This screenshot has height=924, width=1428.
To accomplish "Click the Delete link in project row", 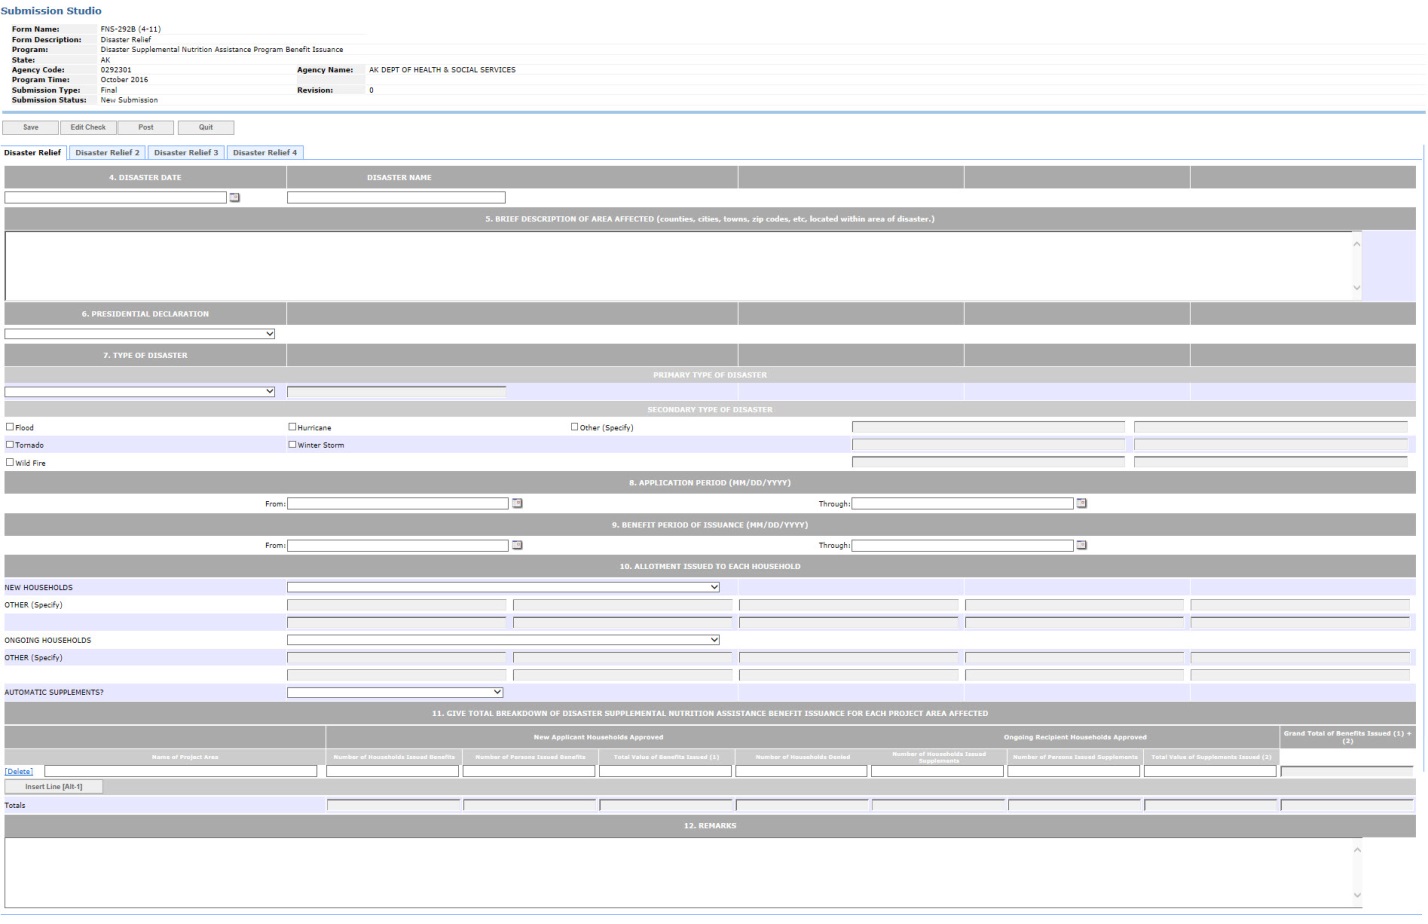I will coord(19,771).
